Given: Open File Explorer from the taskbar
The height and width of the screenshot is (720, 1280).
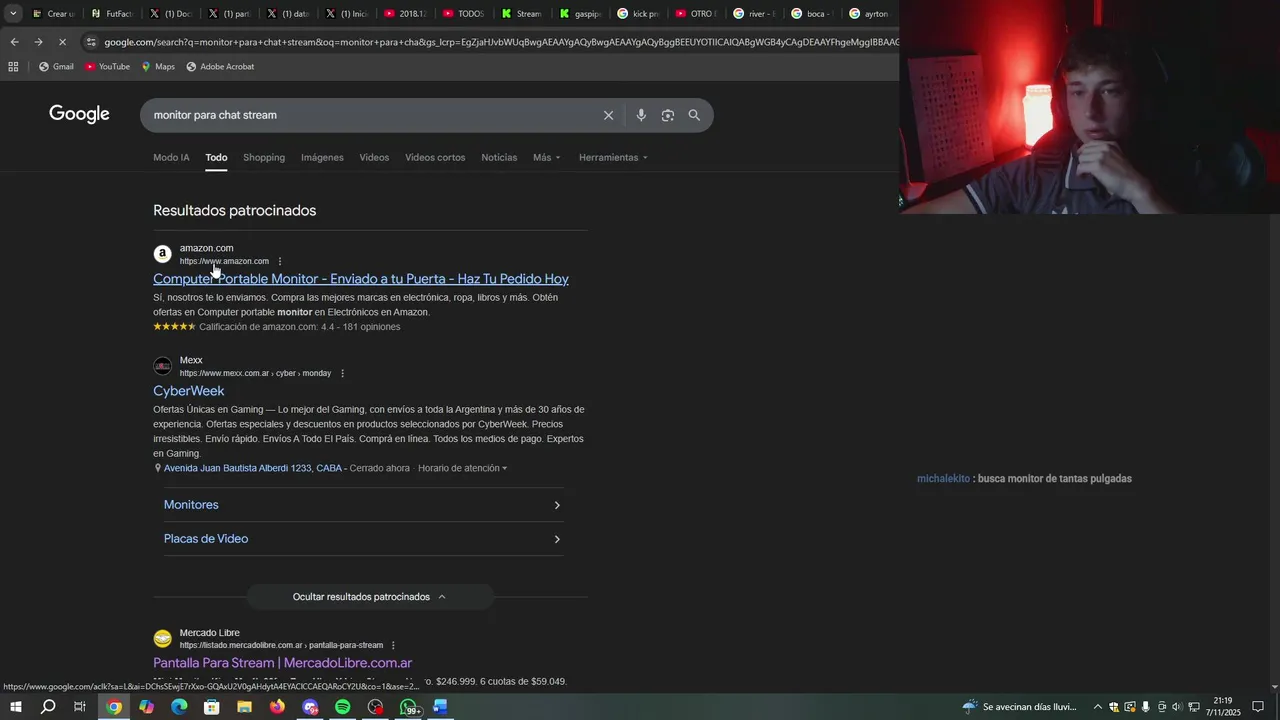Looking at the screenshot, I should click(x=244, y=707).
